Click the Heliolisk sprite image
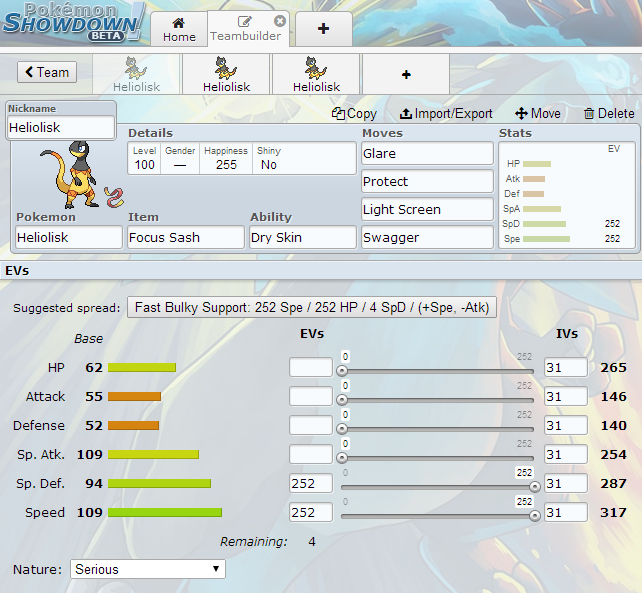Screen dimensions: 642x593 (70, 174)
